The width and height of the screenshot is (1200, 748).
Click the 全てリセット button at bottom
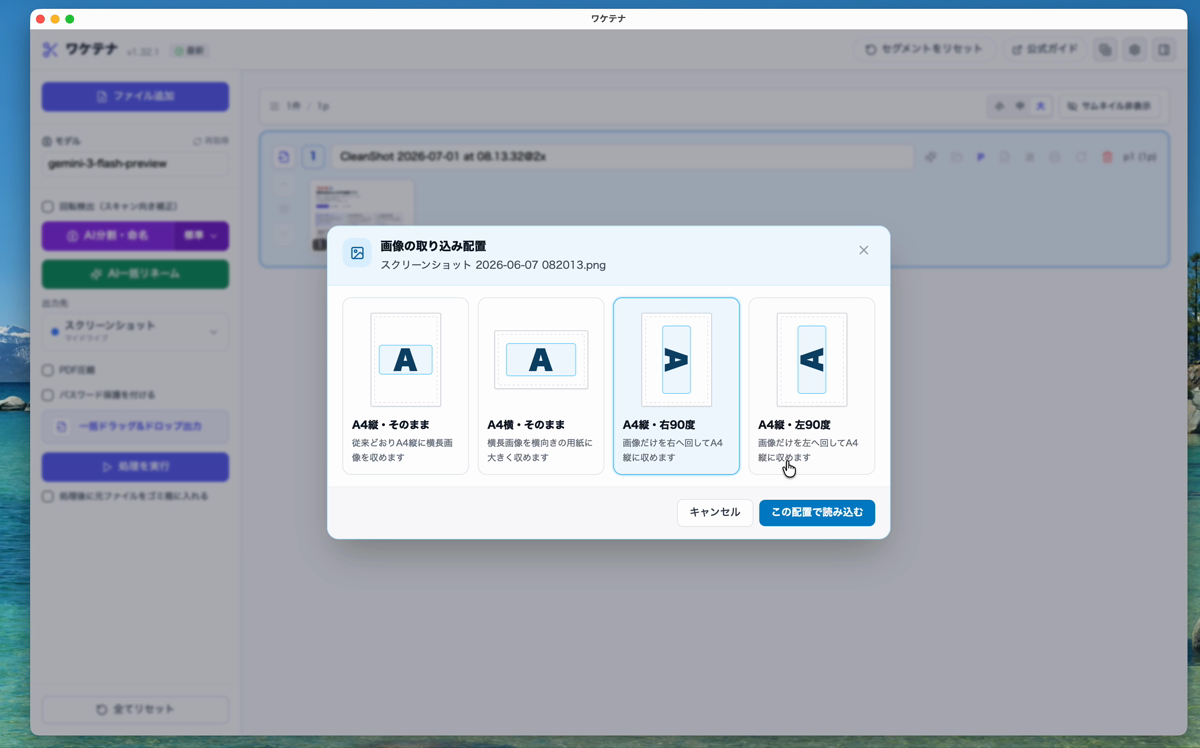click(x=135, y=709)
